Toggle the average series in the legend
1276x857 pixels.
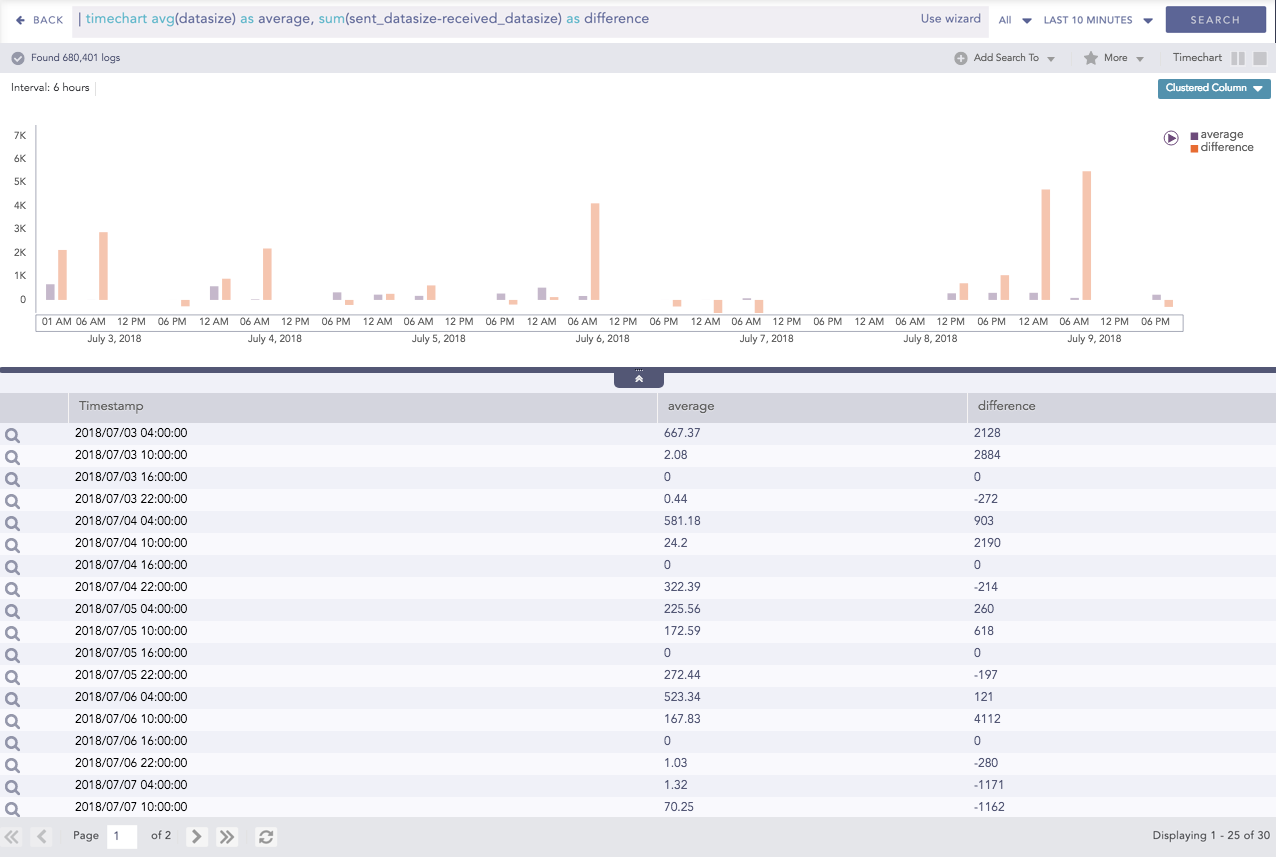[x=1219, y=133]
